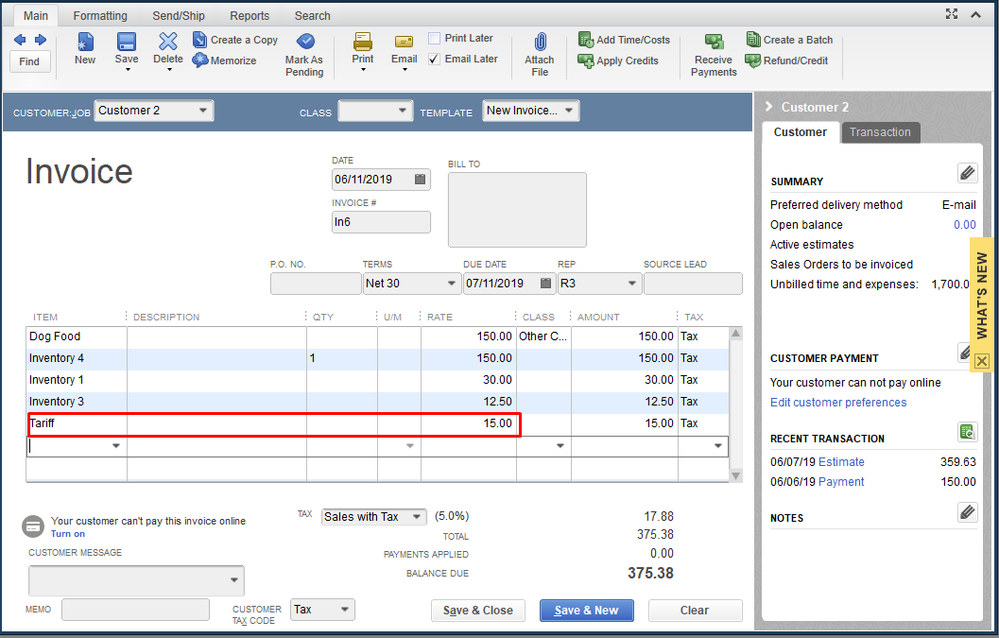Open calendar picker next to invoice date
This screenshot has width=999, height=638.
pyautogui.click(x=420, y=180)
